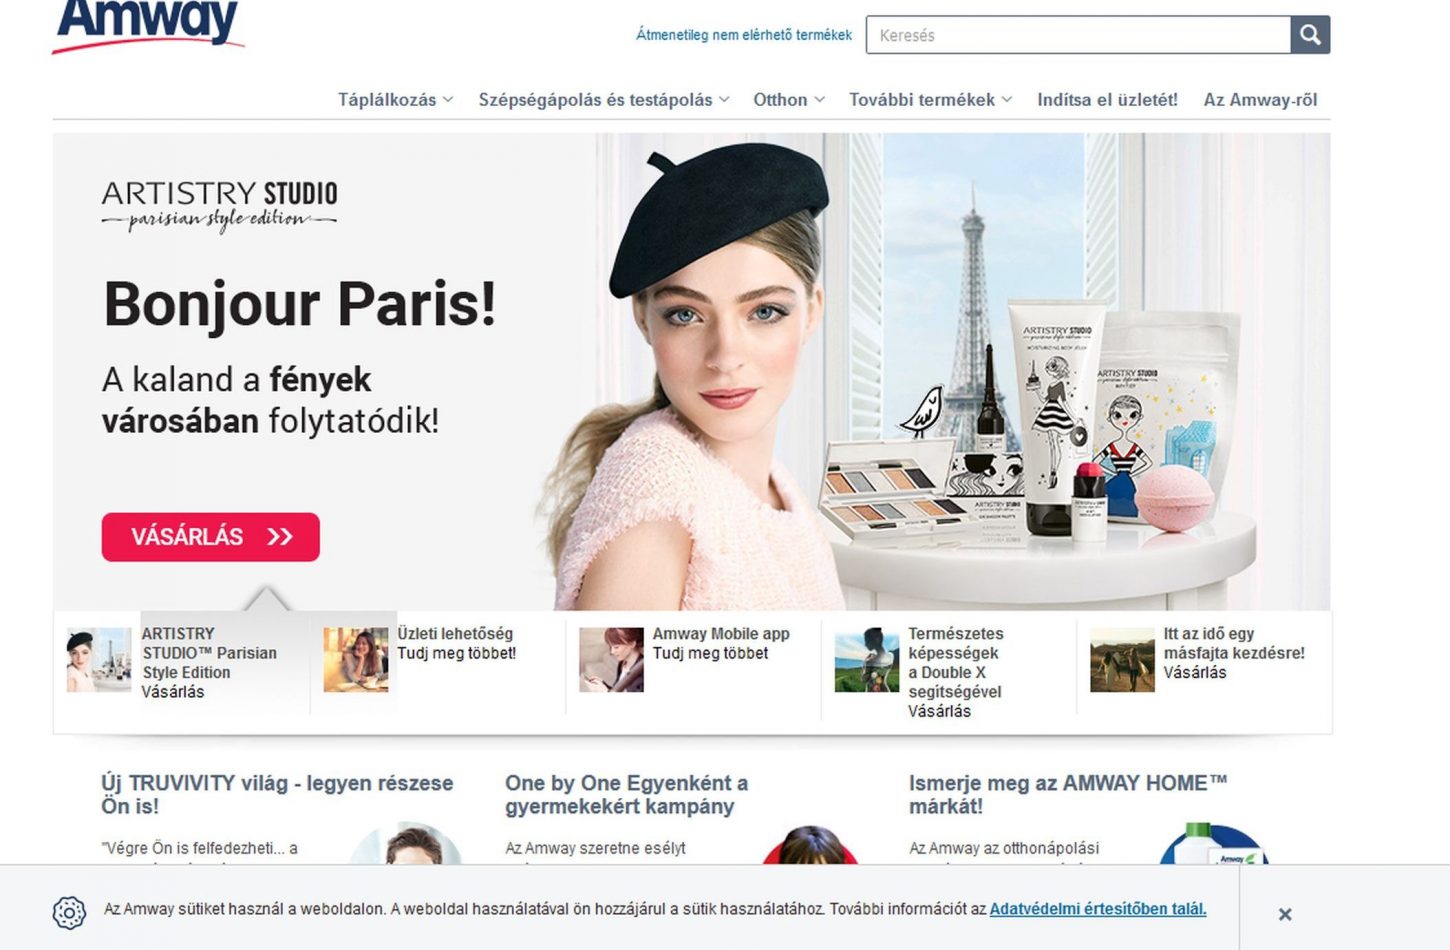Expand the További termékek menu

point(931,100)
